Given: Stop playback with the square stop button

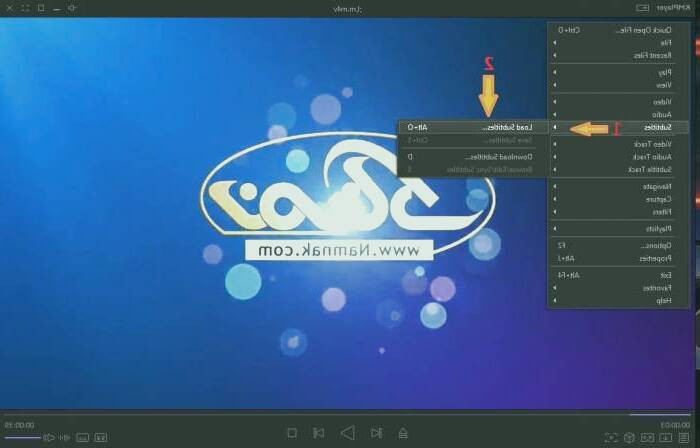Looking at the screenshot, I should (x=292, y=433).
